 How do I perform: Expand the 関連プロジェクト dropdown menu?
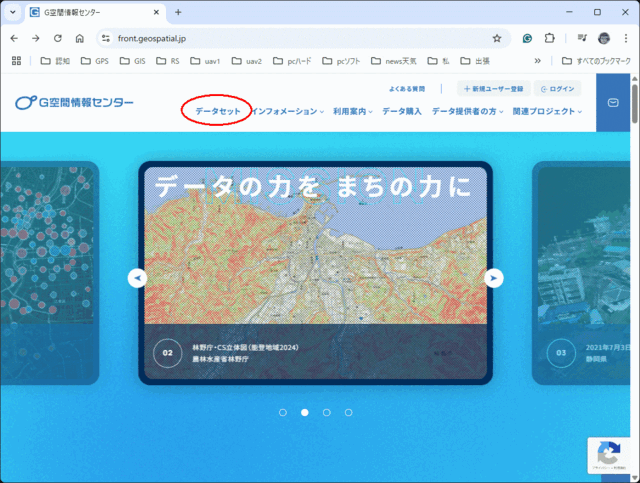(x=547, y=111)
